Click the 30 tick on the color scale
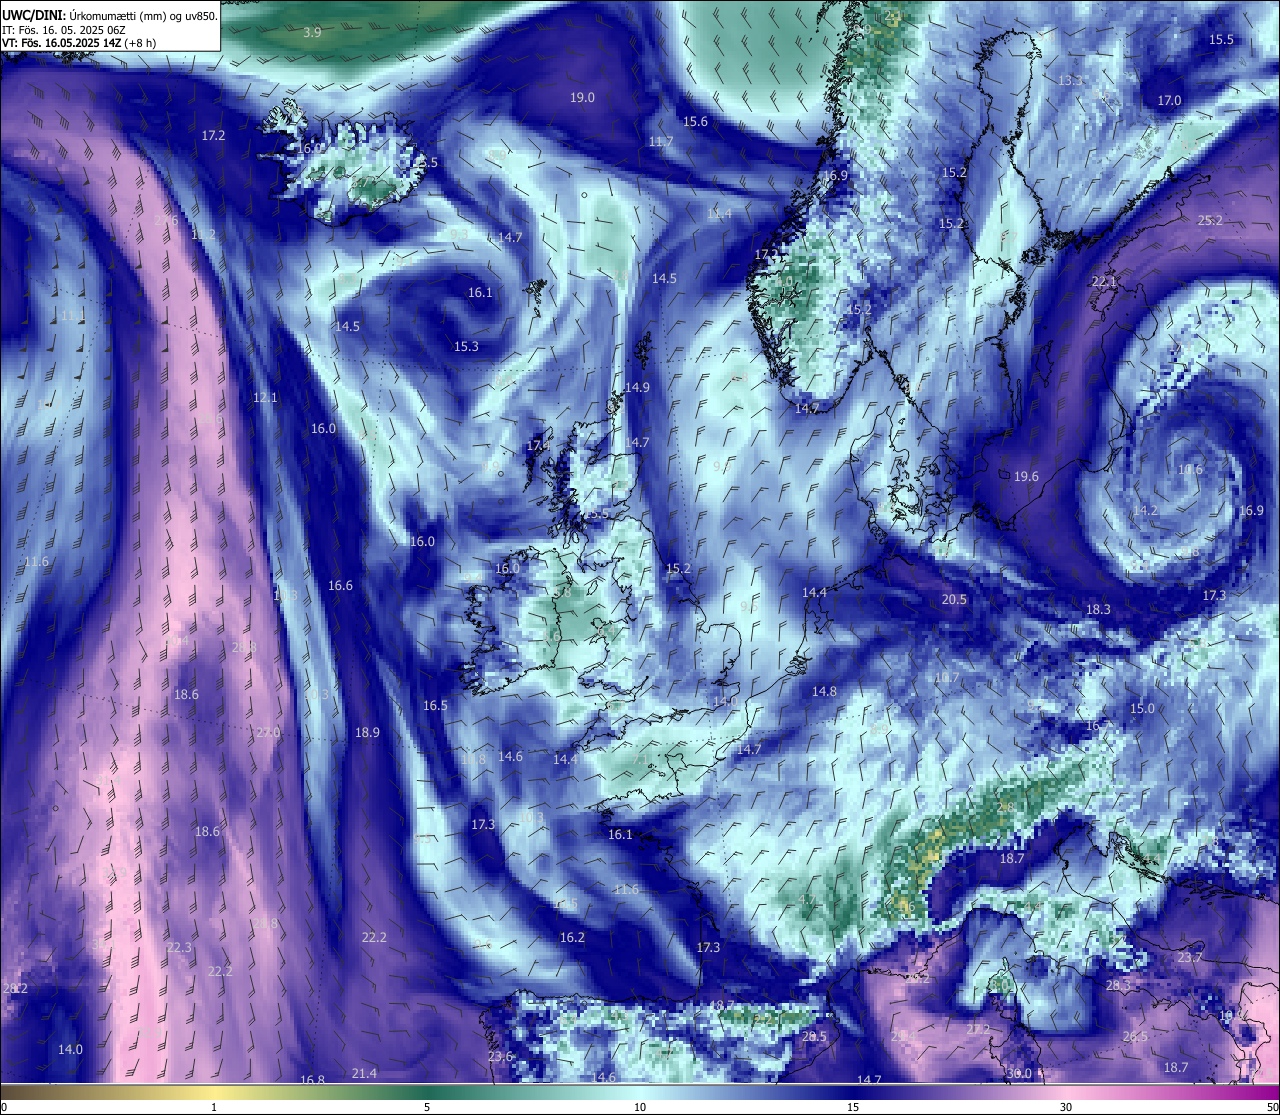 point(1066,1107)
